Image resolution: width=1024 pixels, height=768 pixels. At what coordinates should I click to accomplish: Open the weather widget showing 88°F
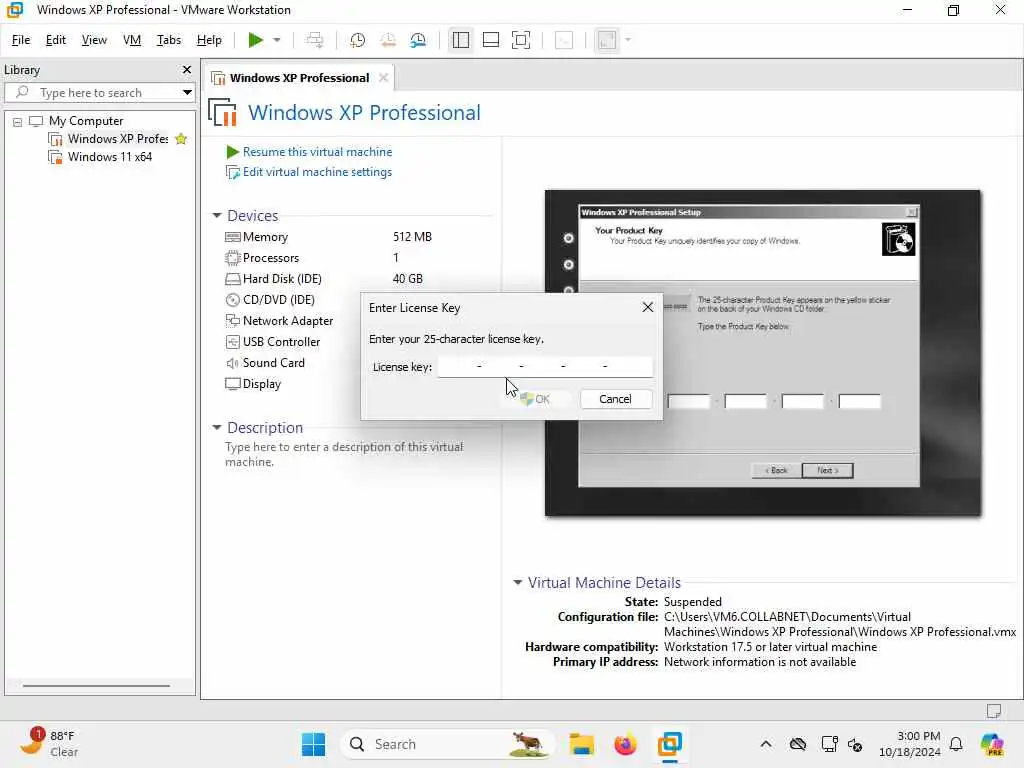click(x=49, y=743)
